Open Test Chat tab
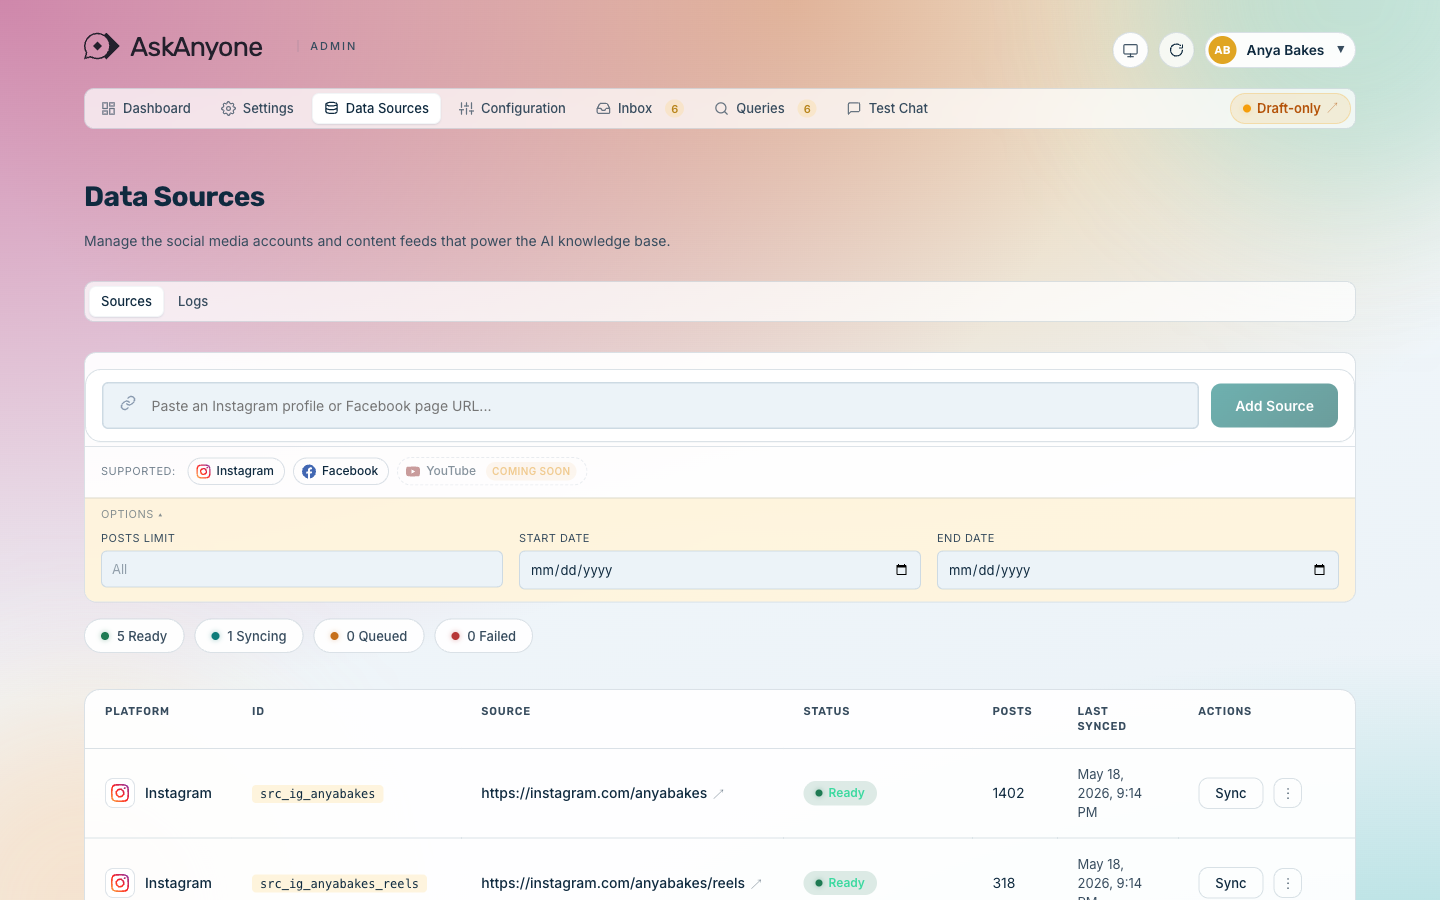Screen dimensions: 1440x900 pos(887,108)
